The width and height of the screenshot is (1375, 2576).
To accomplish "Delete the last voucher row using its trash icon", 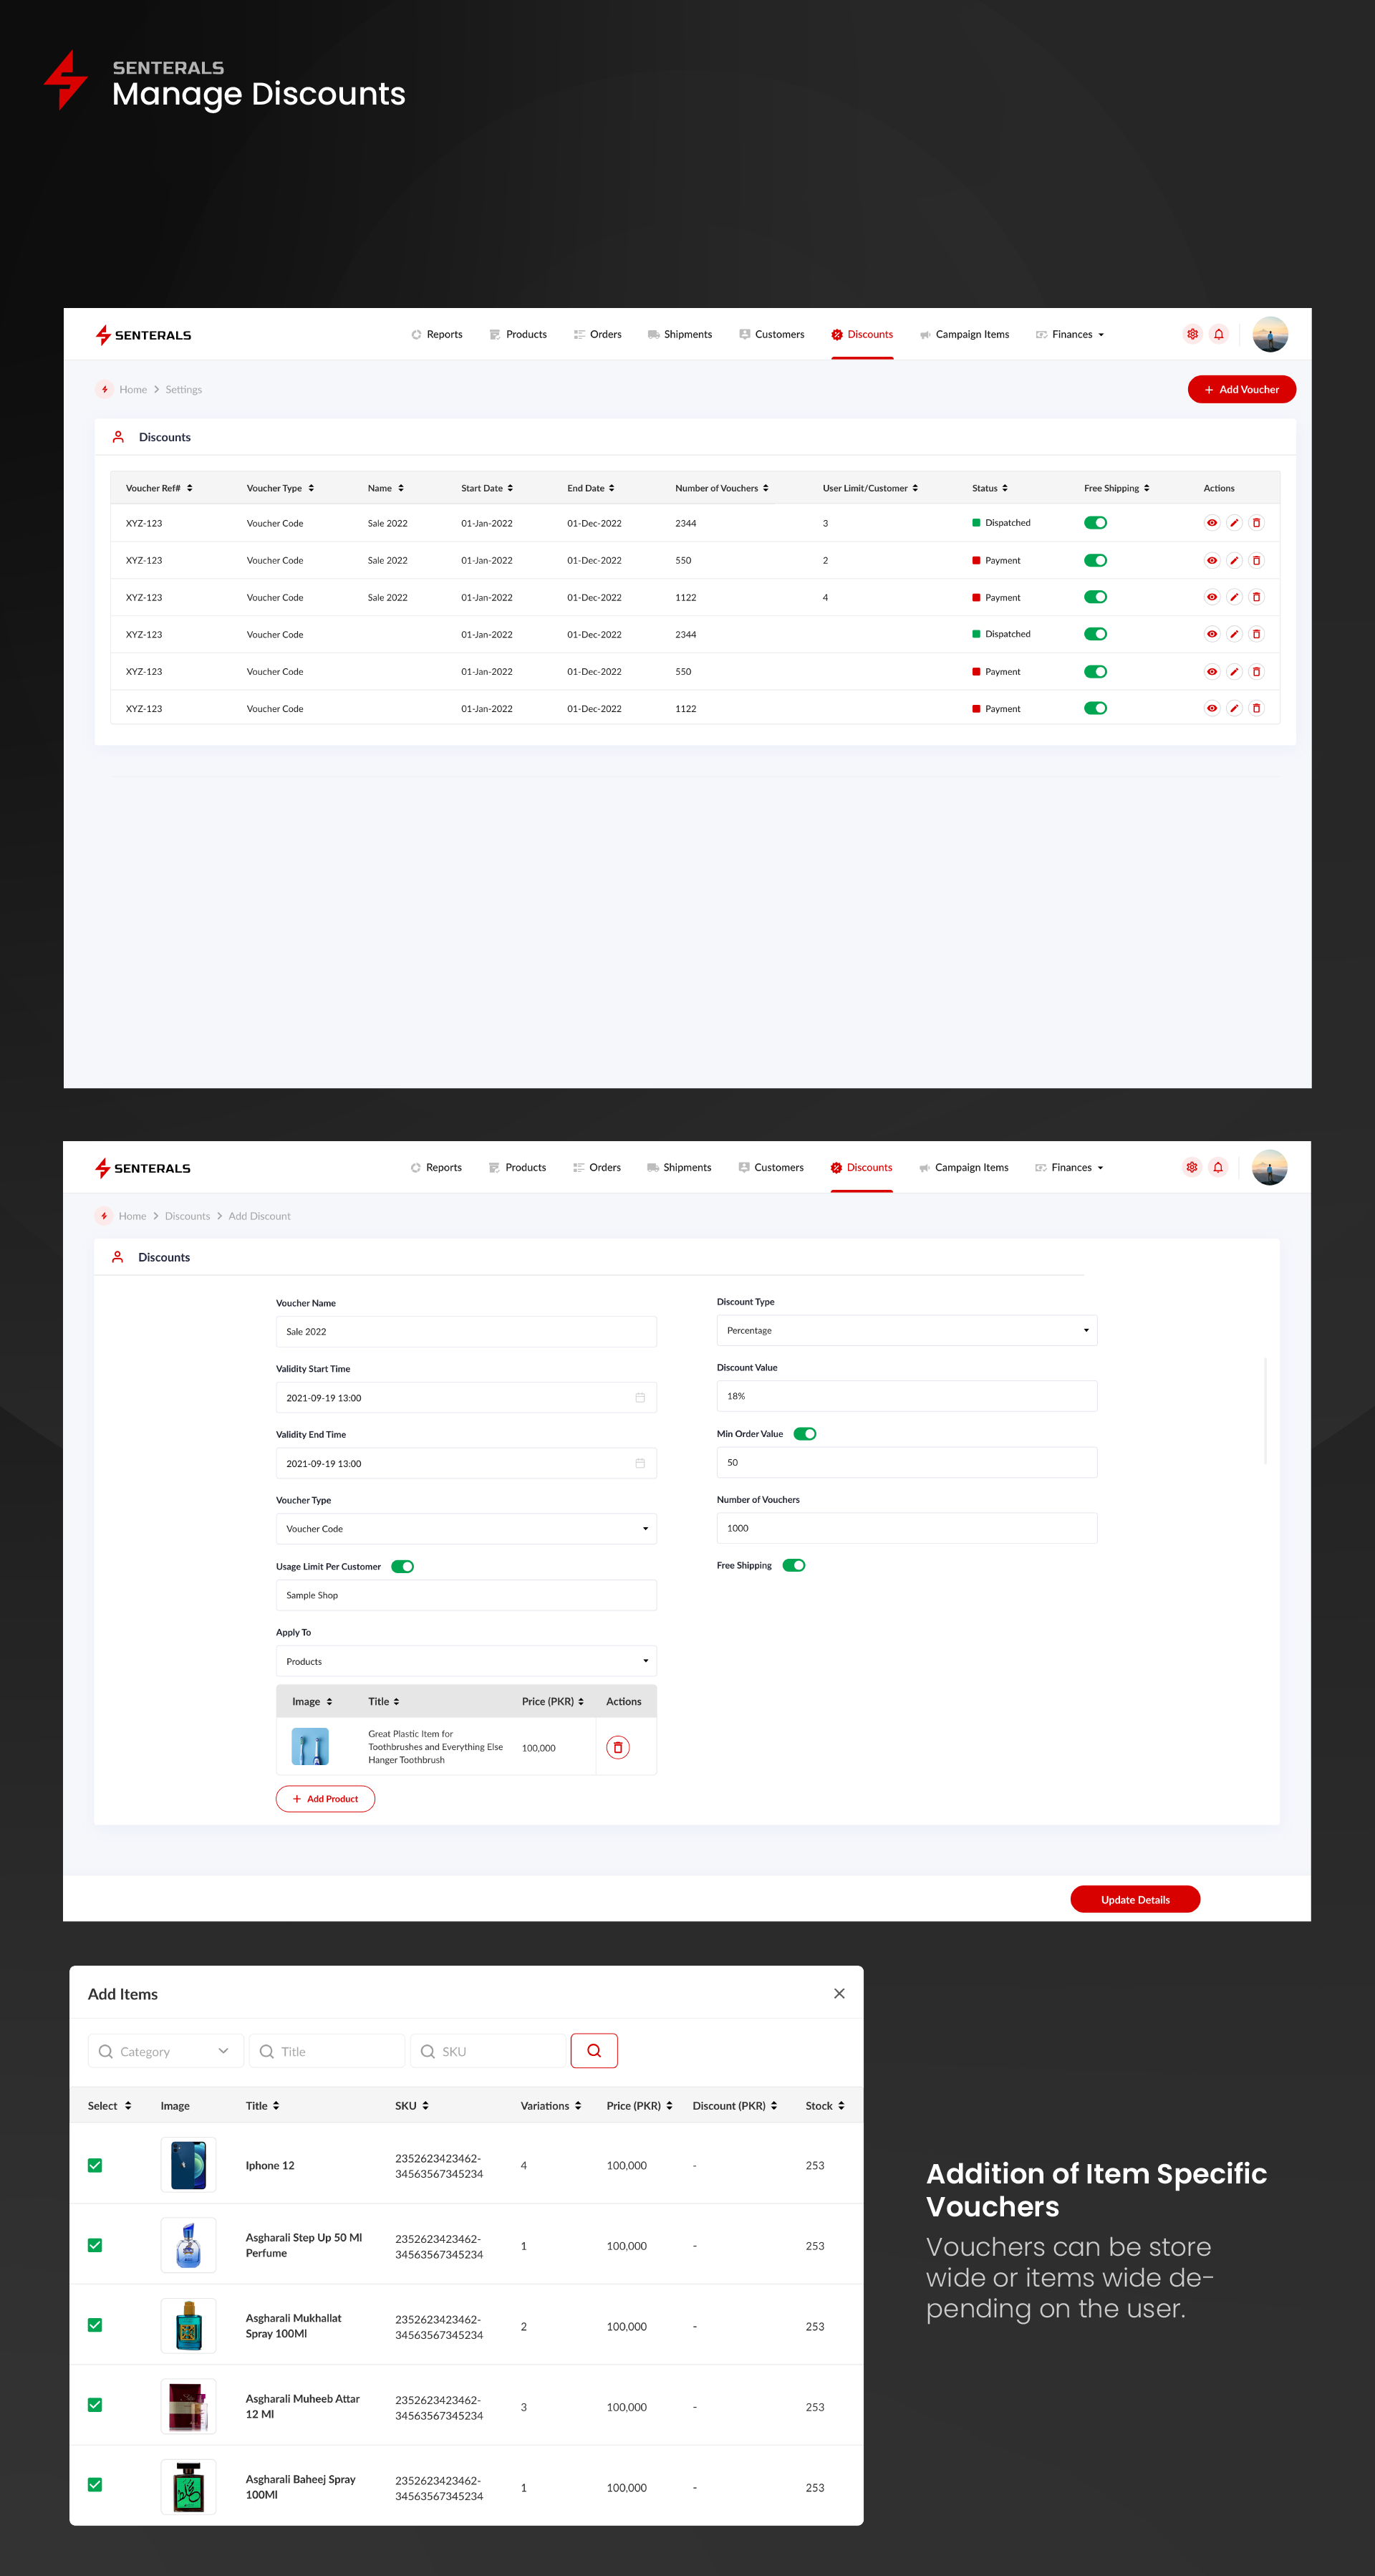I will (x=1256, y=708).
